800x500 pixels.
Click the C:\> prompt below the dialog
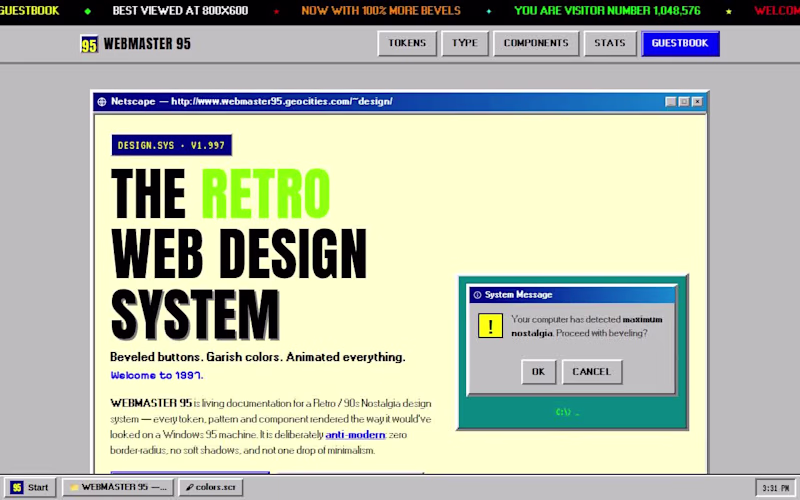click(567, 412)
